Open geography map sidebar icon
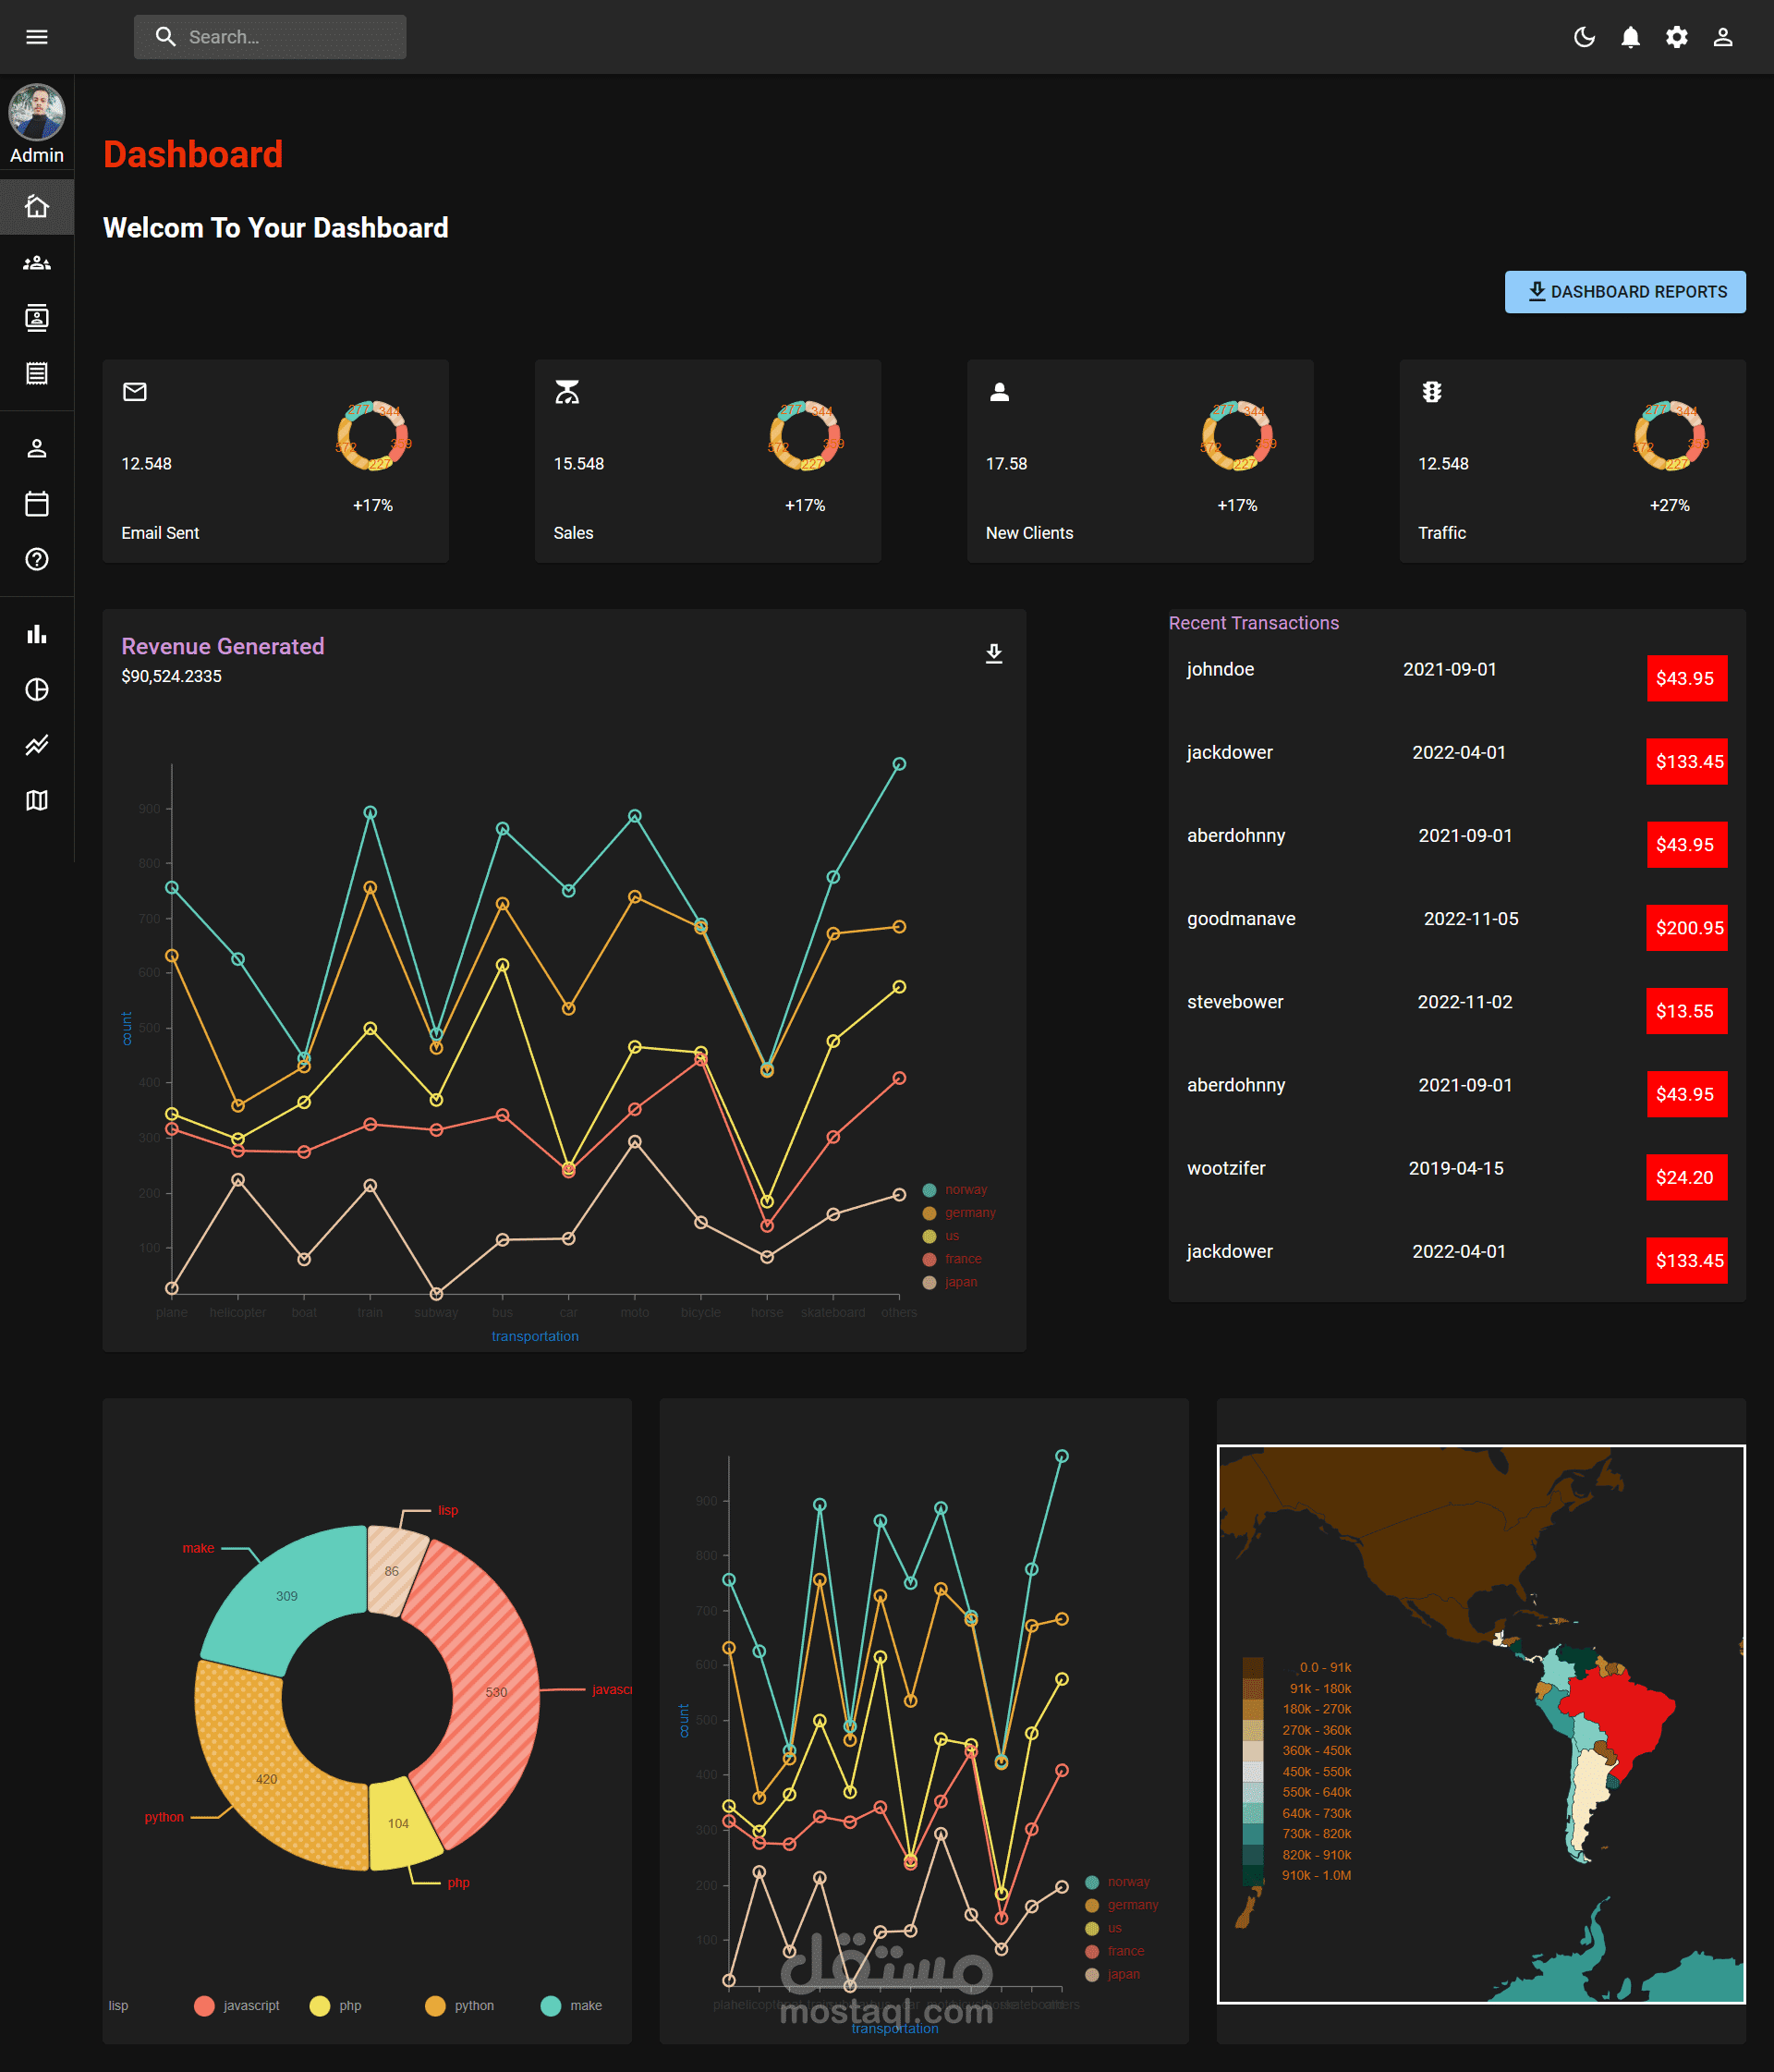Viewport: 1774px width, 2072px height. click(x=37, y=800)
